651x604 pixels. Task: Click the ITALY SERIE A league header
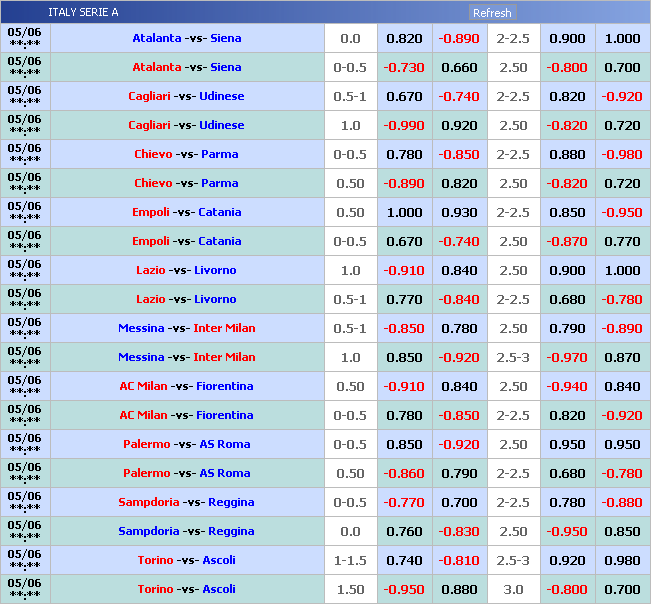point(83,13)
